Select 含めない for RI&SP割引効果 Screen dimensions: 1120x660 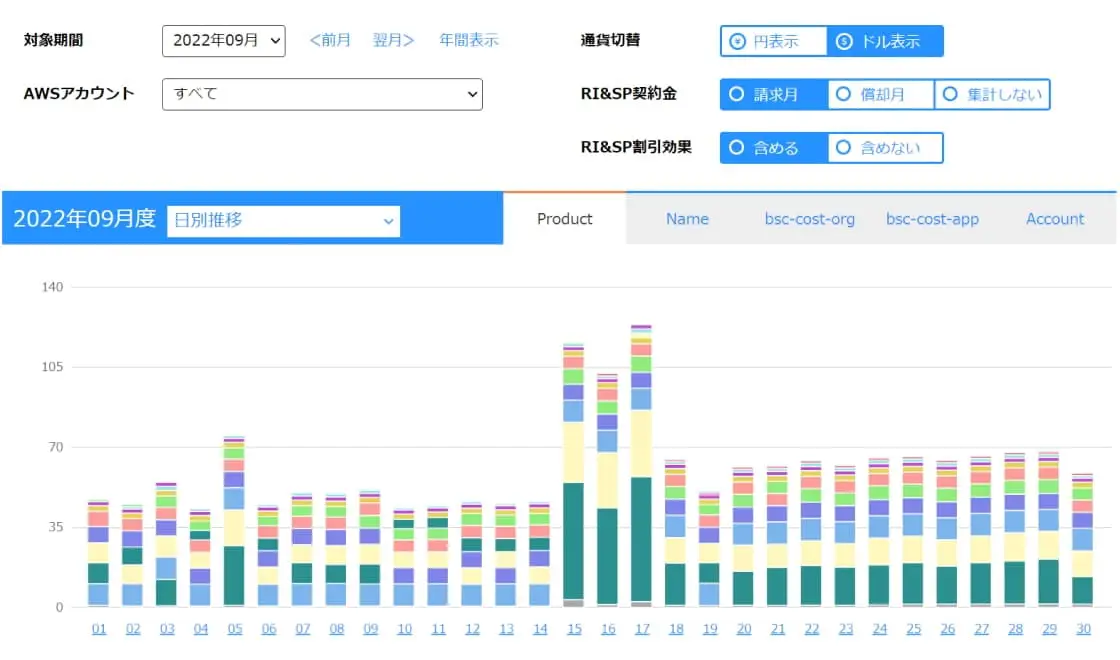(x=886, y=148)
